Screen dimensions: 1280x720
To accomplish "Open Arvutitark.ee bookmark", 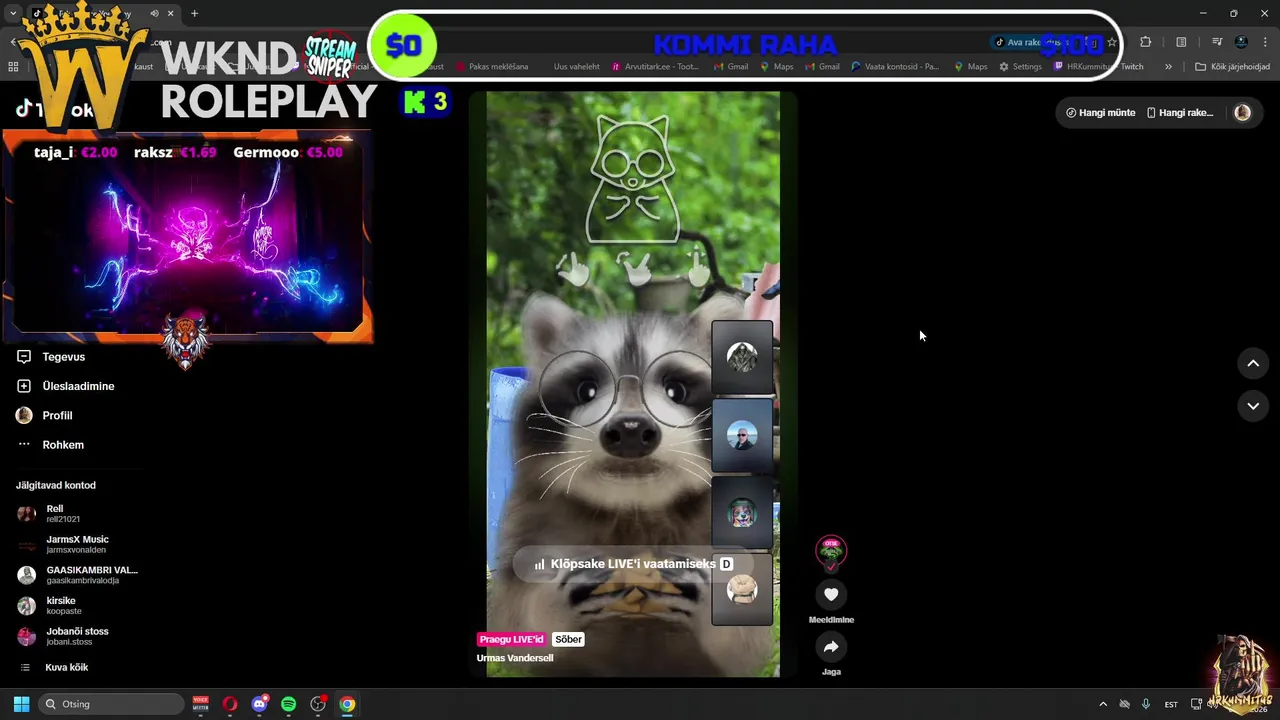I will (x=655, y=67).
